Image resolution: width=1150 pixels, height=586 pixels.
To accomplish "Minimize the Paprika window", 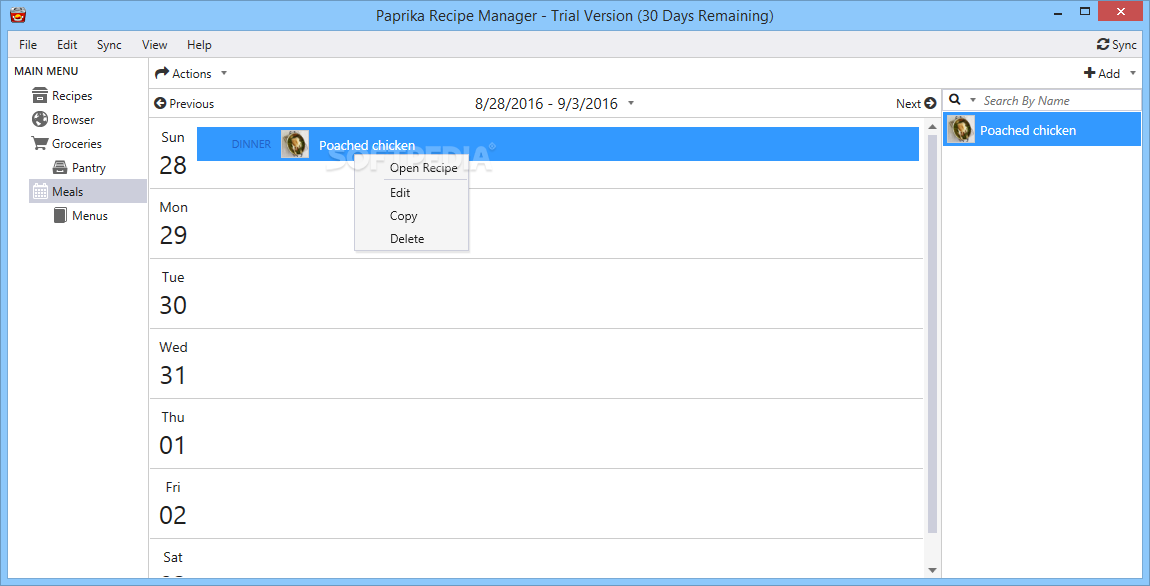I will click(x=1060, y=13).
